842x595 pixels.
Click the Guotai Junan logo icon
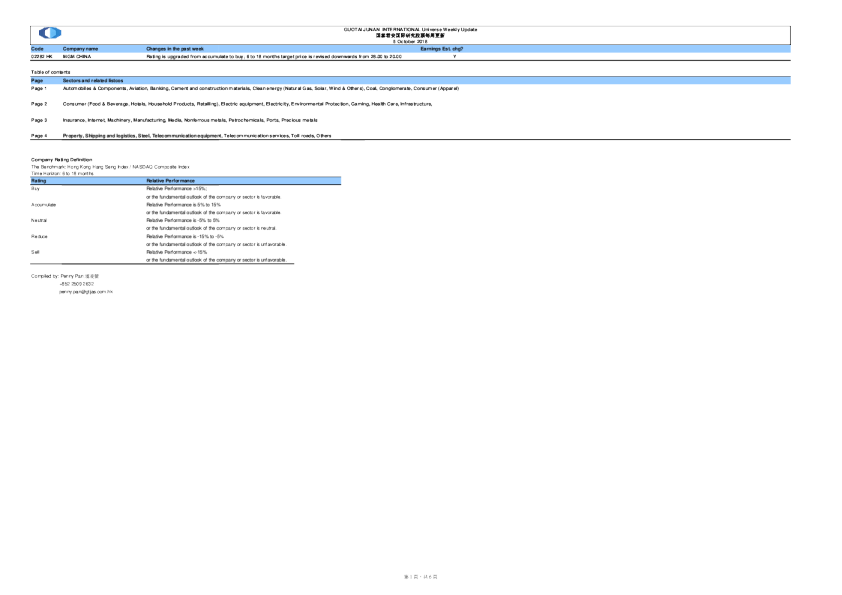click(50, 35)
